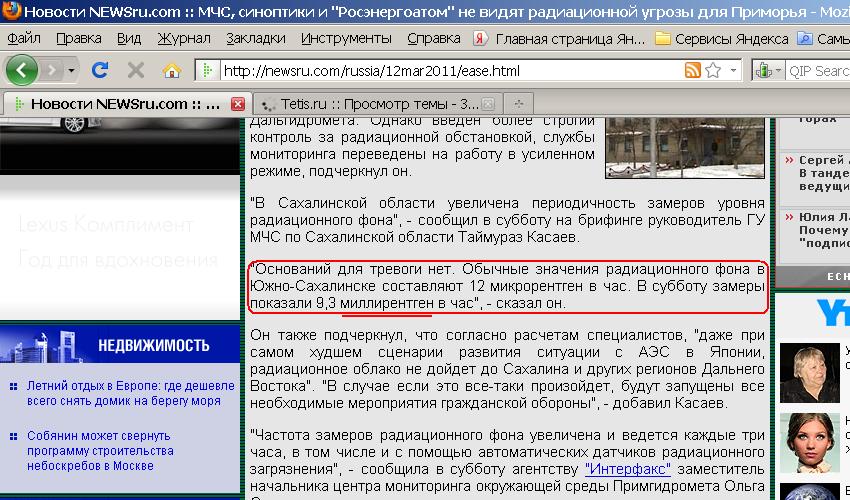Open the Недвижимость section banner

(x=120, y=343)
